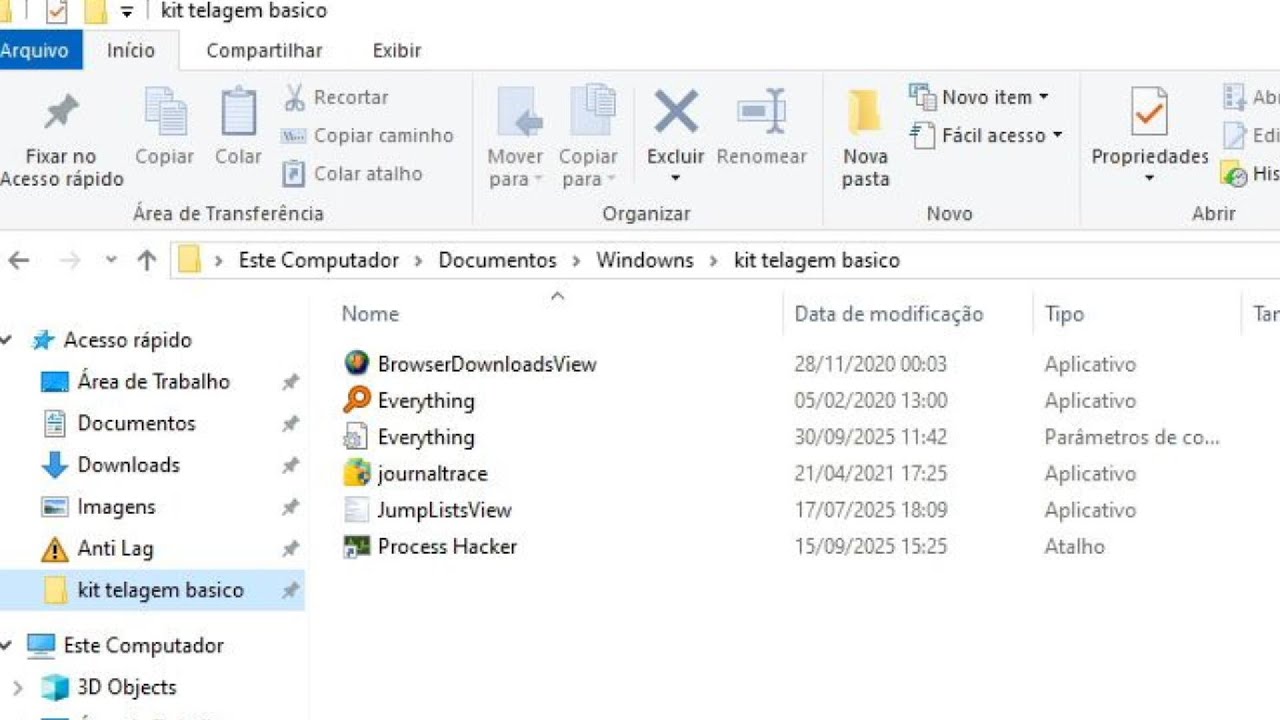The height and width of the screenshot is (720, 1280).
Task: Select the Process Hacker shortcut icon
Action: 356,546
